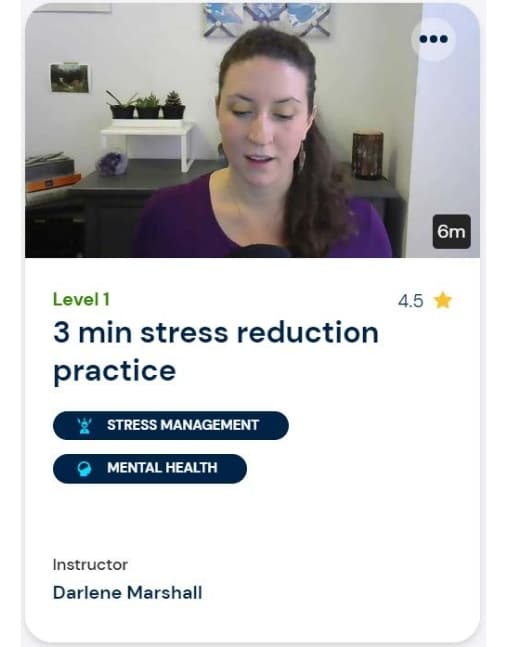Open the three-dot more options menu
This screenshot has height=647, width=507.
point(433,39)
